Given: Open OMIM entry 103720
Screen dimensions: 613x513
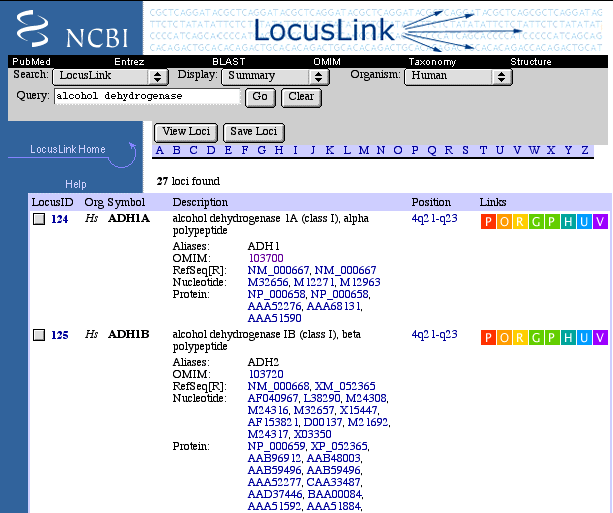Looking at the screenshot, I should pyautogui.click(x=266, y=374).
